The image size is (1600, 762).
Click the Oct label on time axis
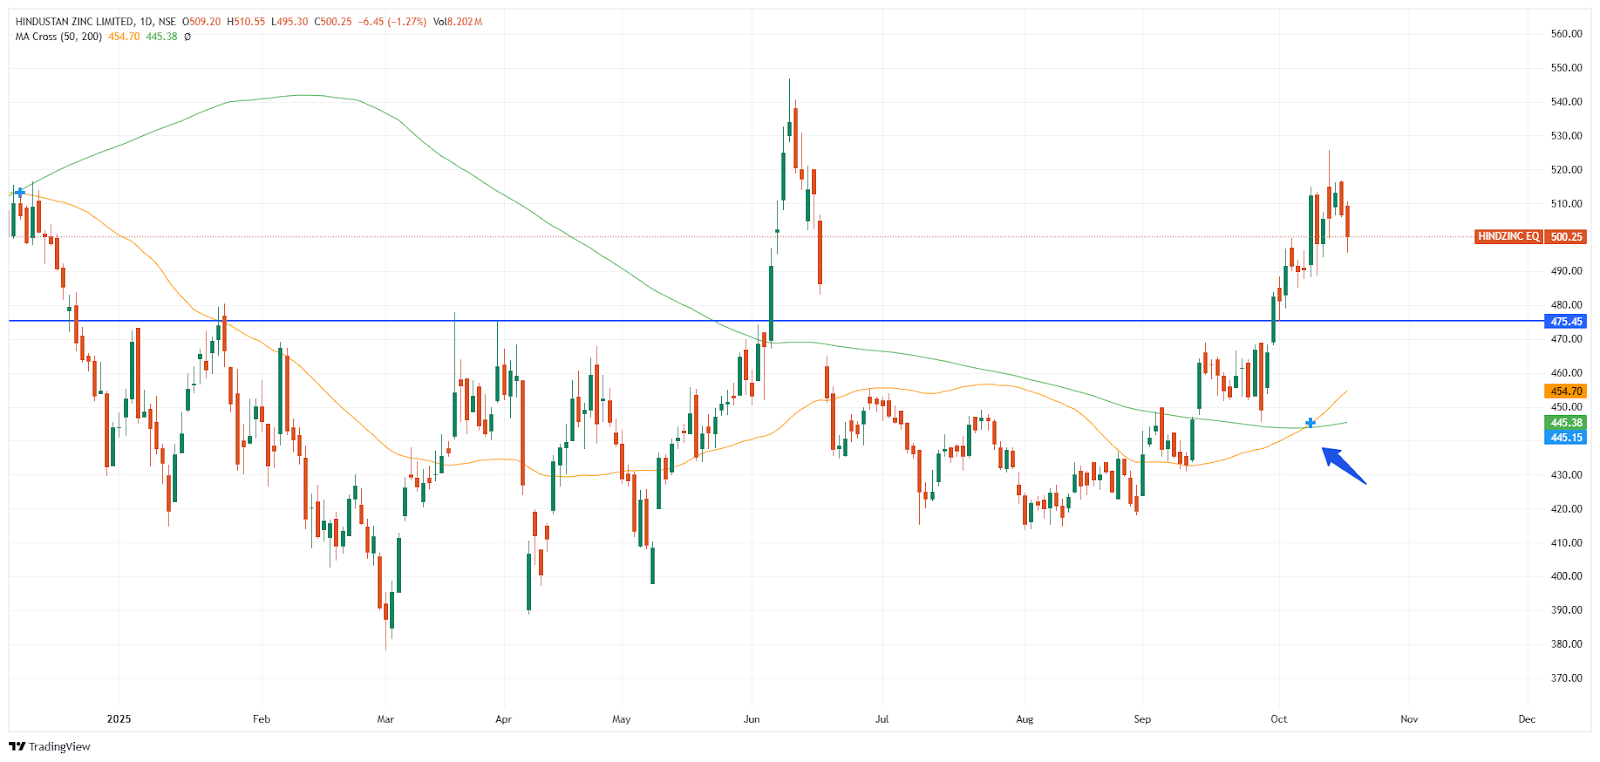[x=1278, y=719]
